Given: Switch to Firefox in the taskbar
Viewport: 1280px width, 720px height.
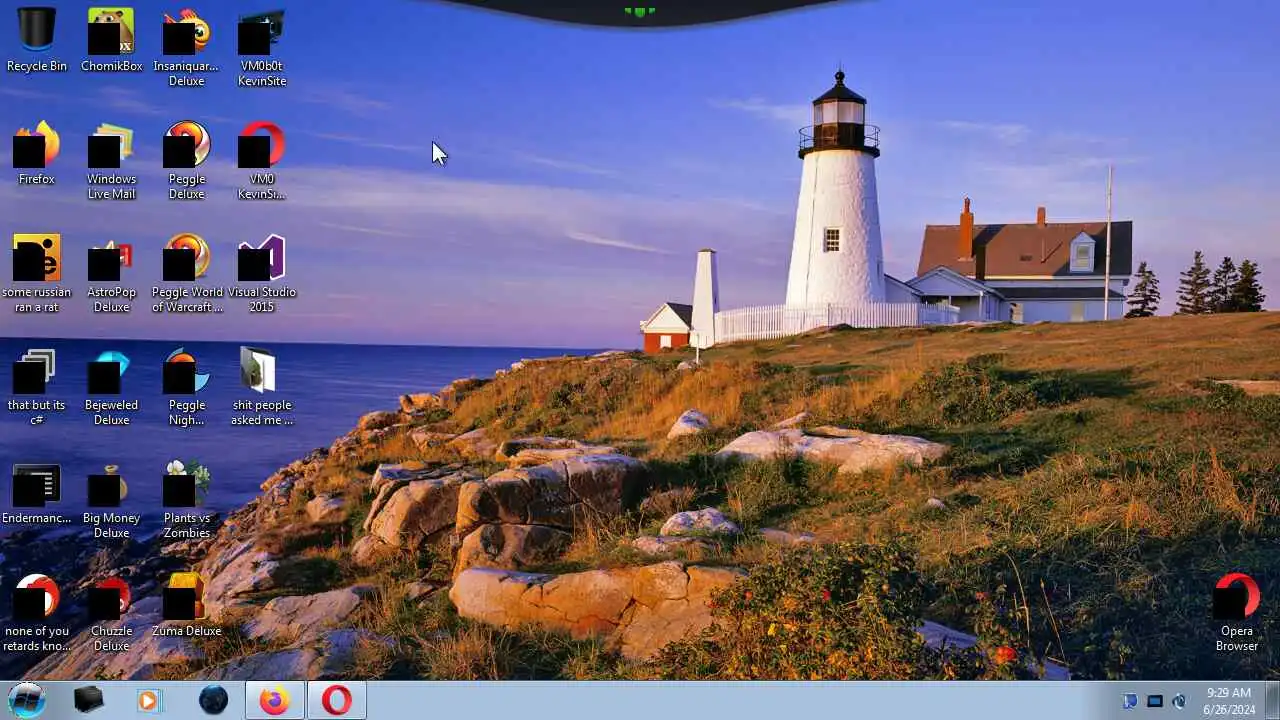Looking at the screenshot, I should 275,701.
